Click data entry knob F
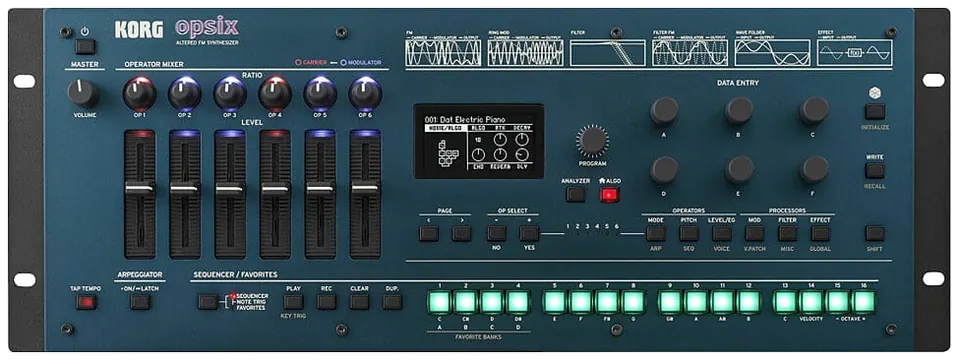 tap(814, 170)
